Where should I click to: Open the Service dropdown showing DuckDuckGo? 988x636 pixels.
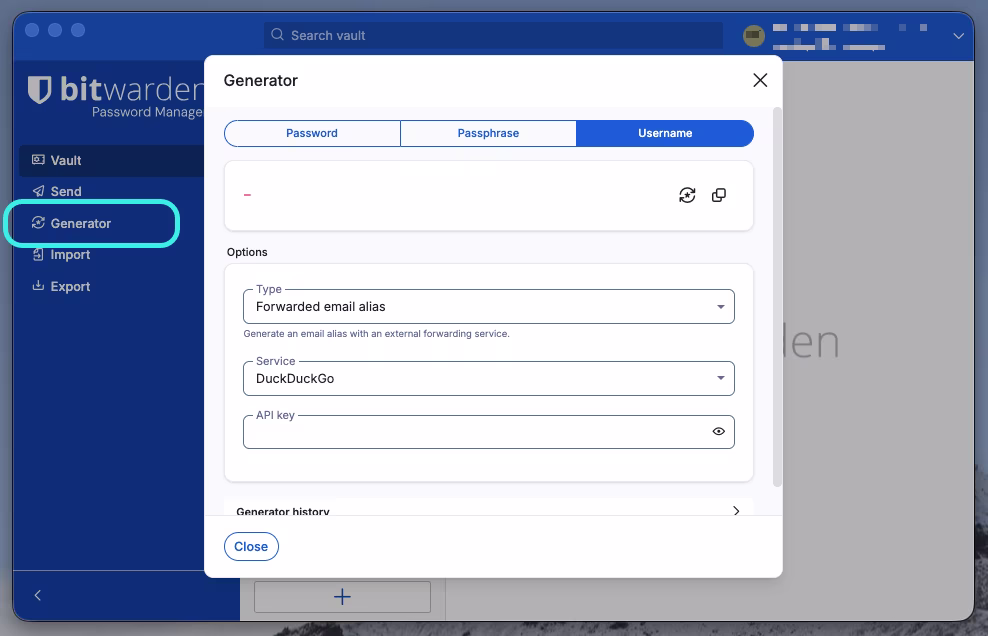(x=489, y=378)
